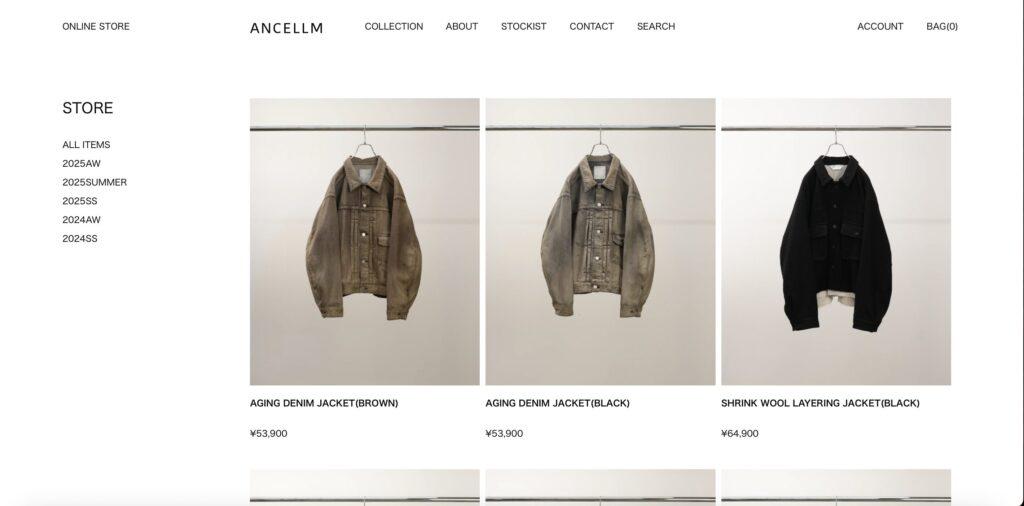This screenshot has width=1024, height=506.
Task: Filter by the 2024SS season
Action: click(80, 239)
